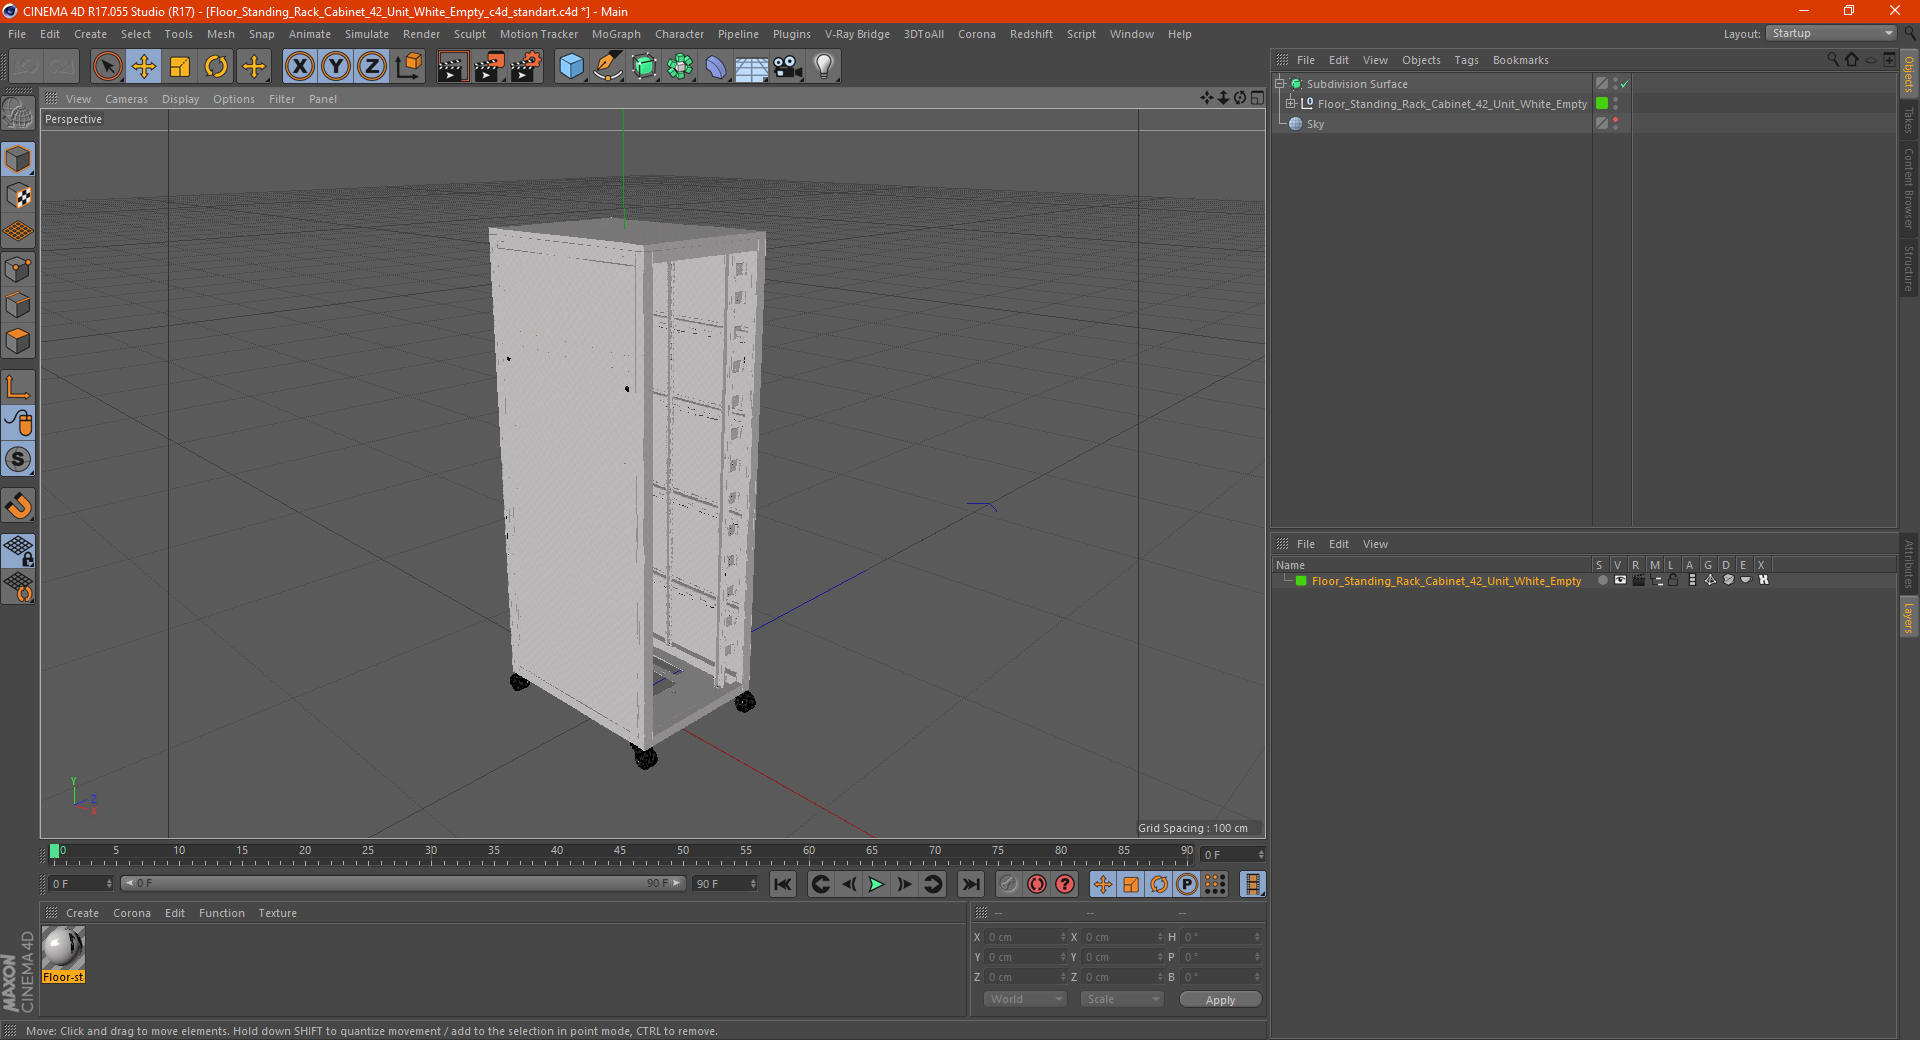
Task: Toggle layer solo in Layers manager
Action: point(1603,580)
